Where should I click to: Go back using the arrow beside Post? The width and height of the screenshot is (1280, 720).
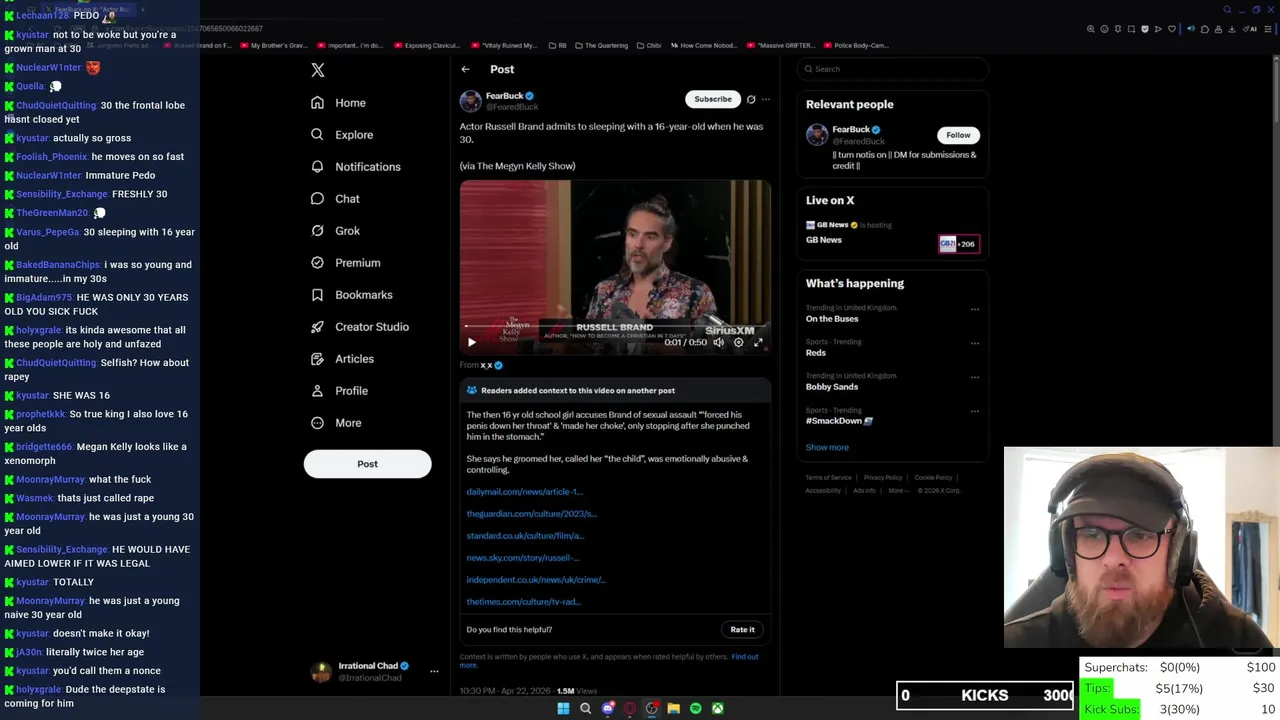pyautogui.click(x=465, y=69)
